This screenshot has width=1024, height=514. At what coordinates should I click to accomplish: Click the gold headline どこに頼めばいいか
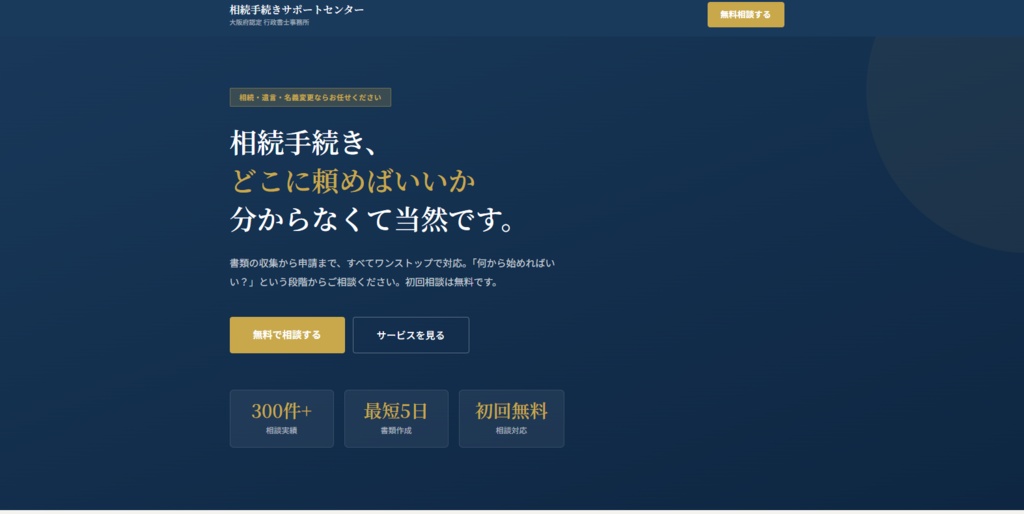353,181
